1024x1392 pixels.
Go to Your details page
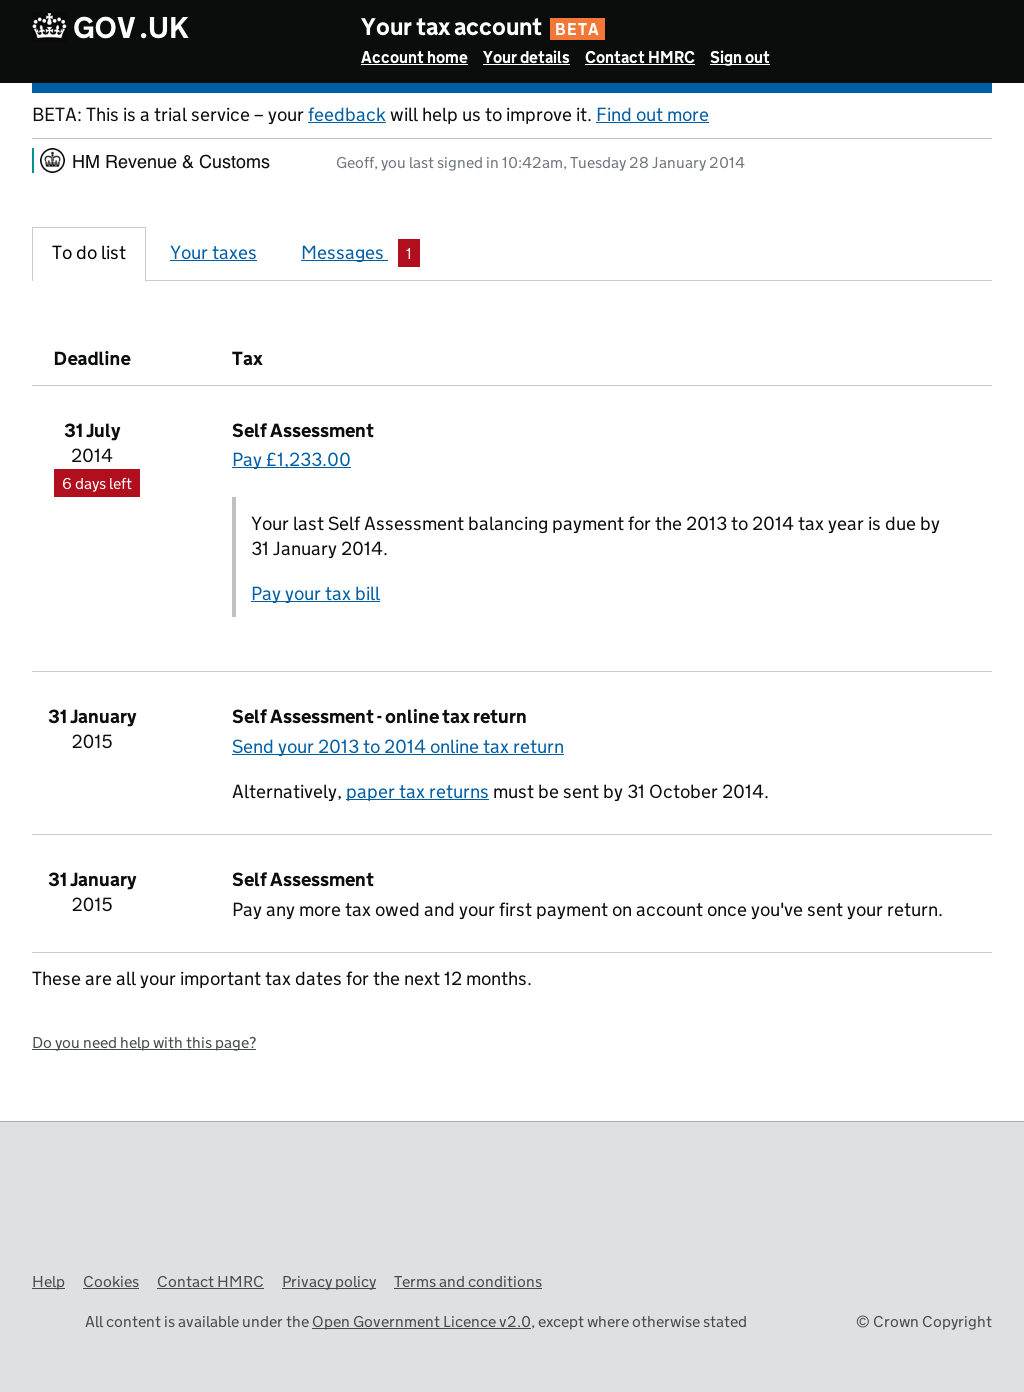coord(526,58)
